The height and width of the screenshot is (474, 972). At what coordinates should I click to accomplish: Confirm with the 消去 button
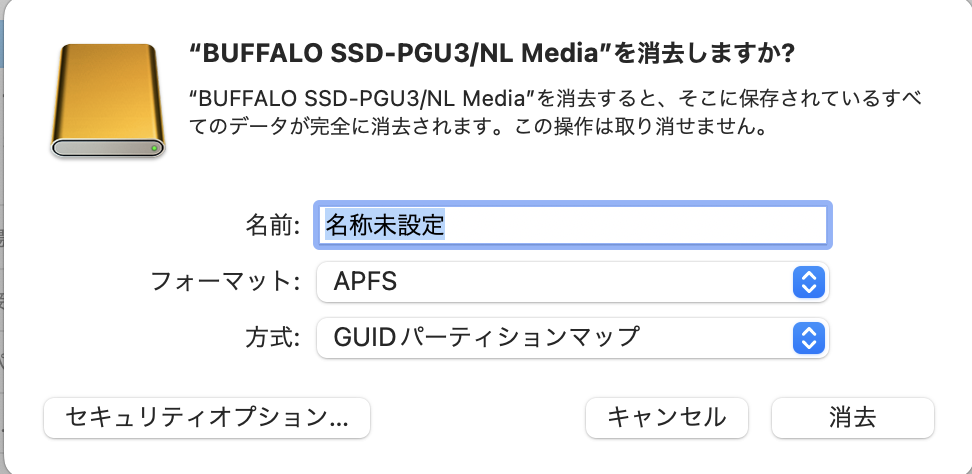pos(852,418)
